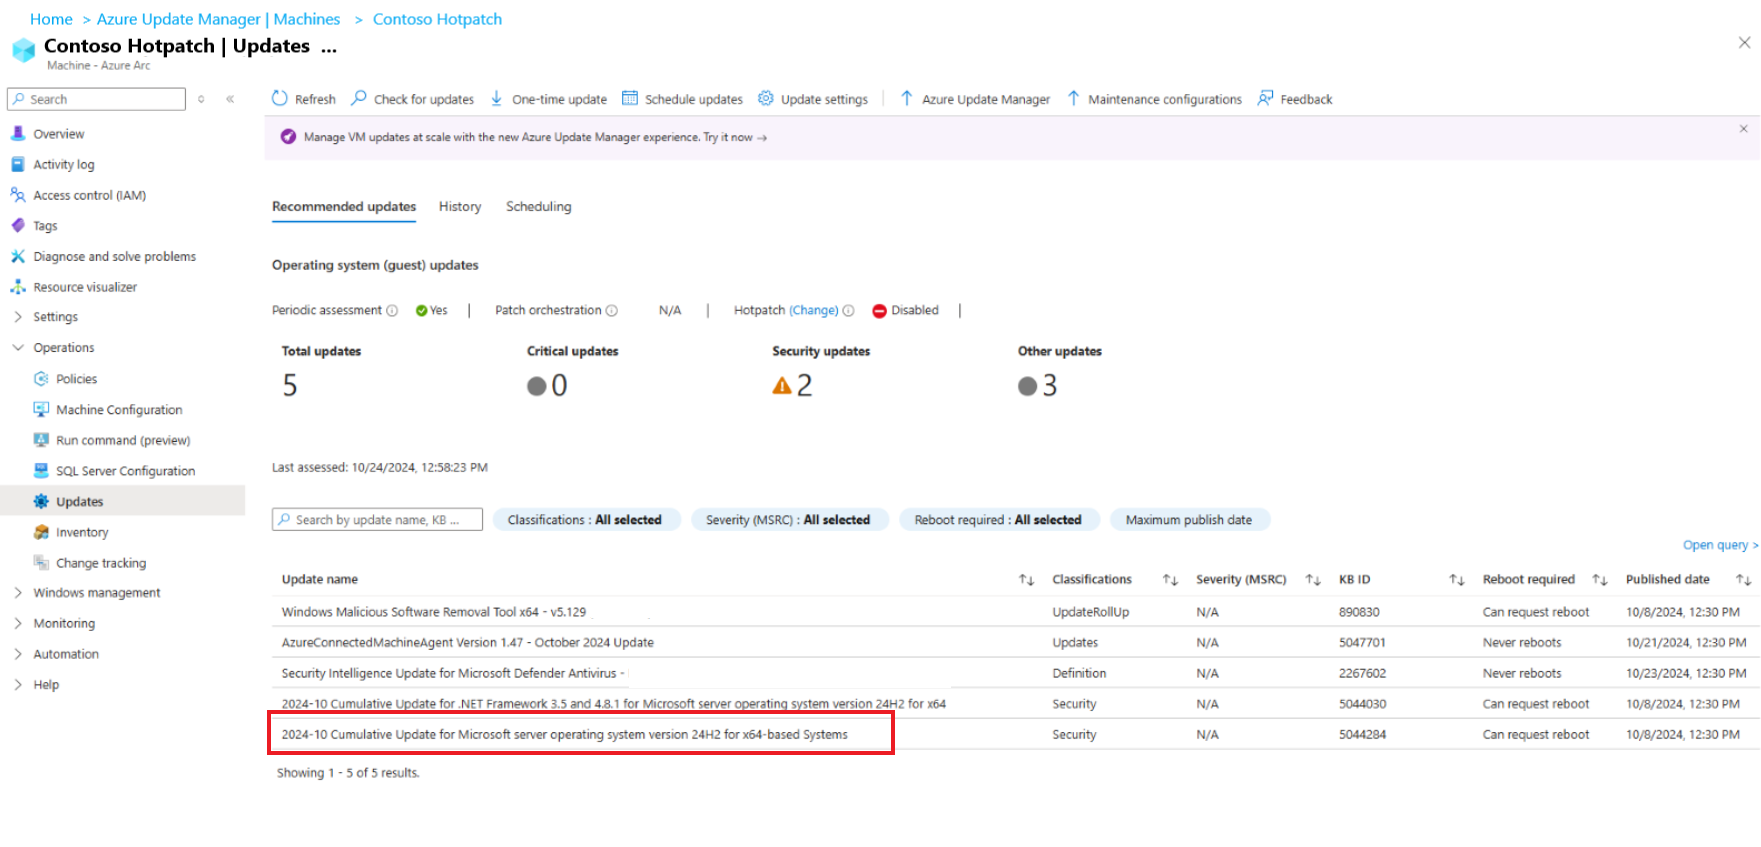Open Diagnose and solve problems
The height and width of the screenshot is (847, 1761).
[114, 257]
